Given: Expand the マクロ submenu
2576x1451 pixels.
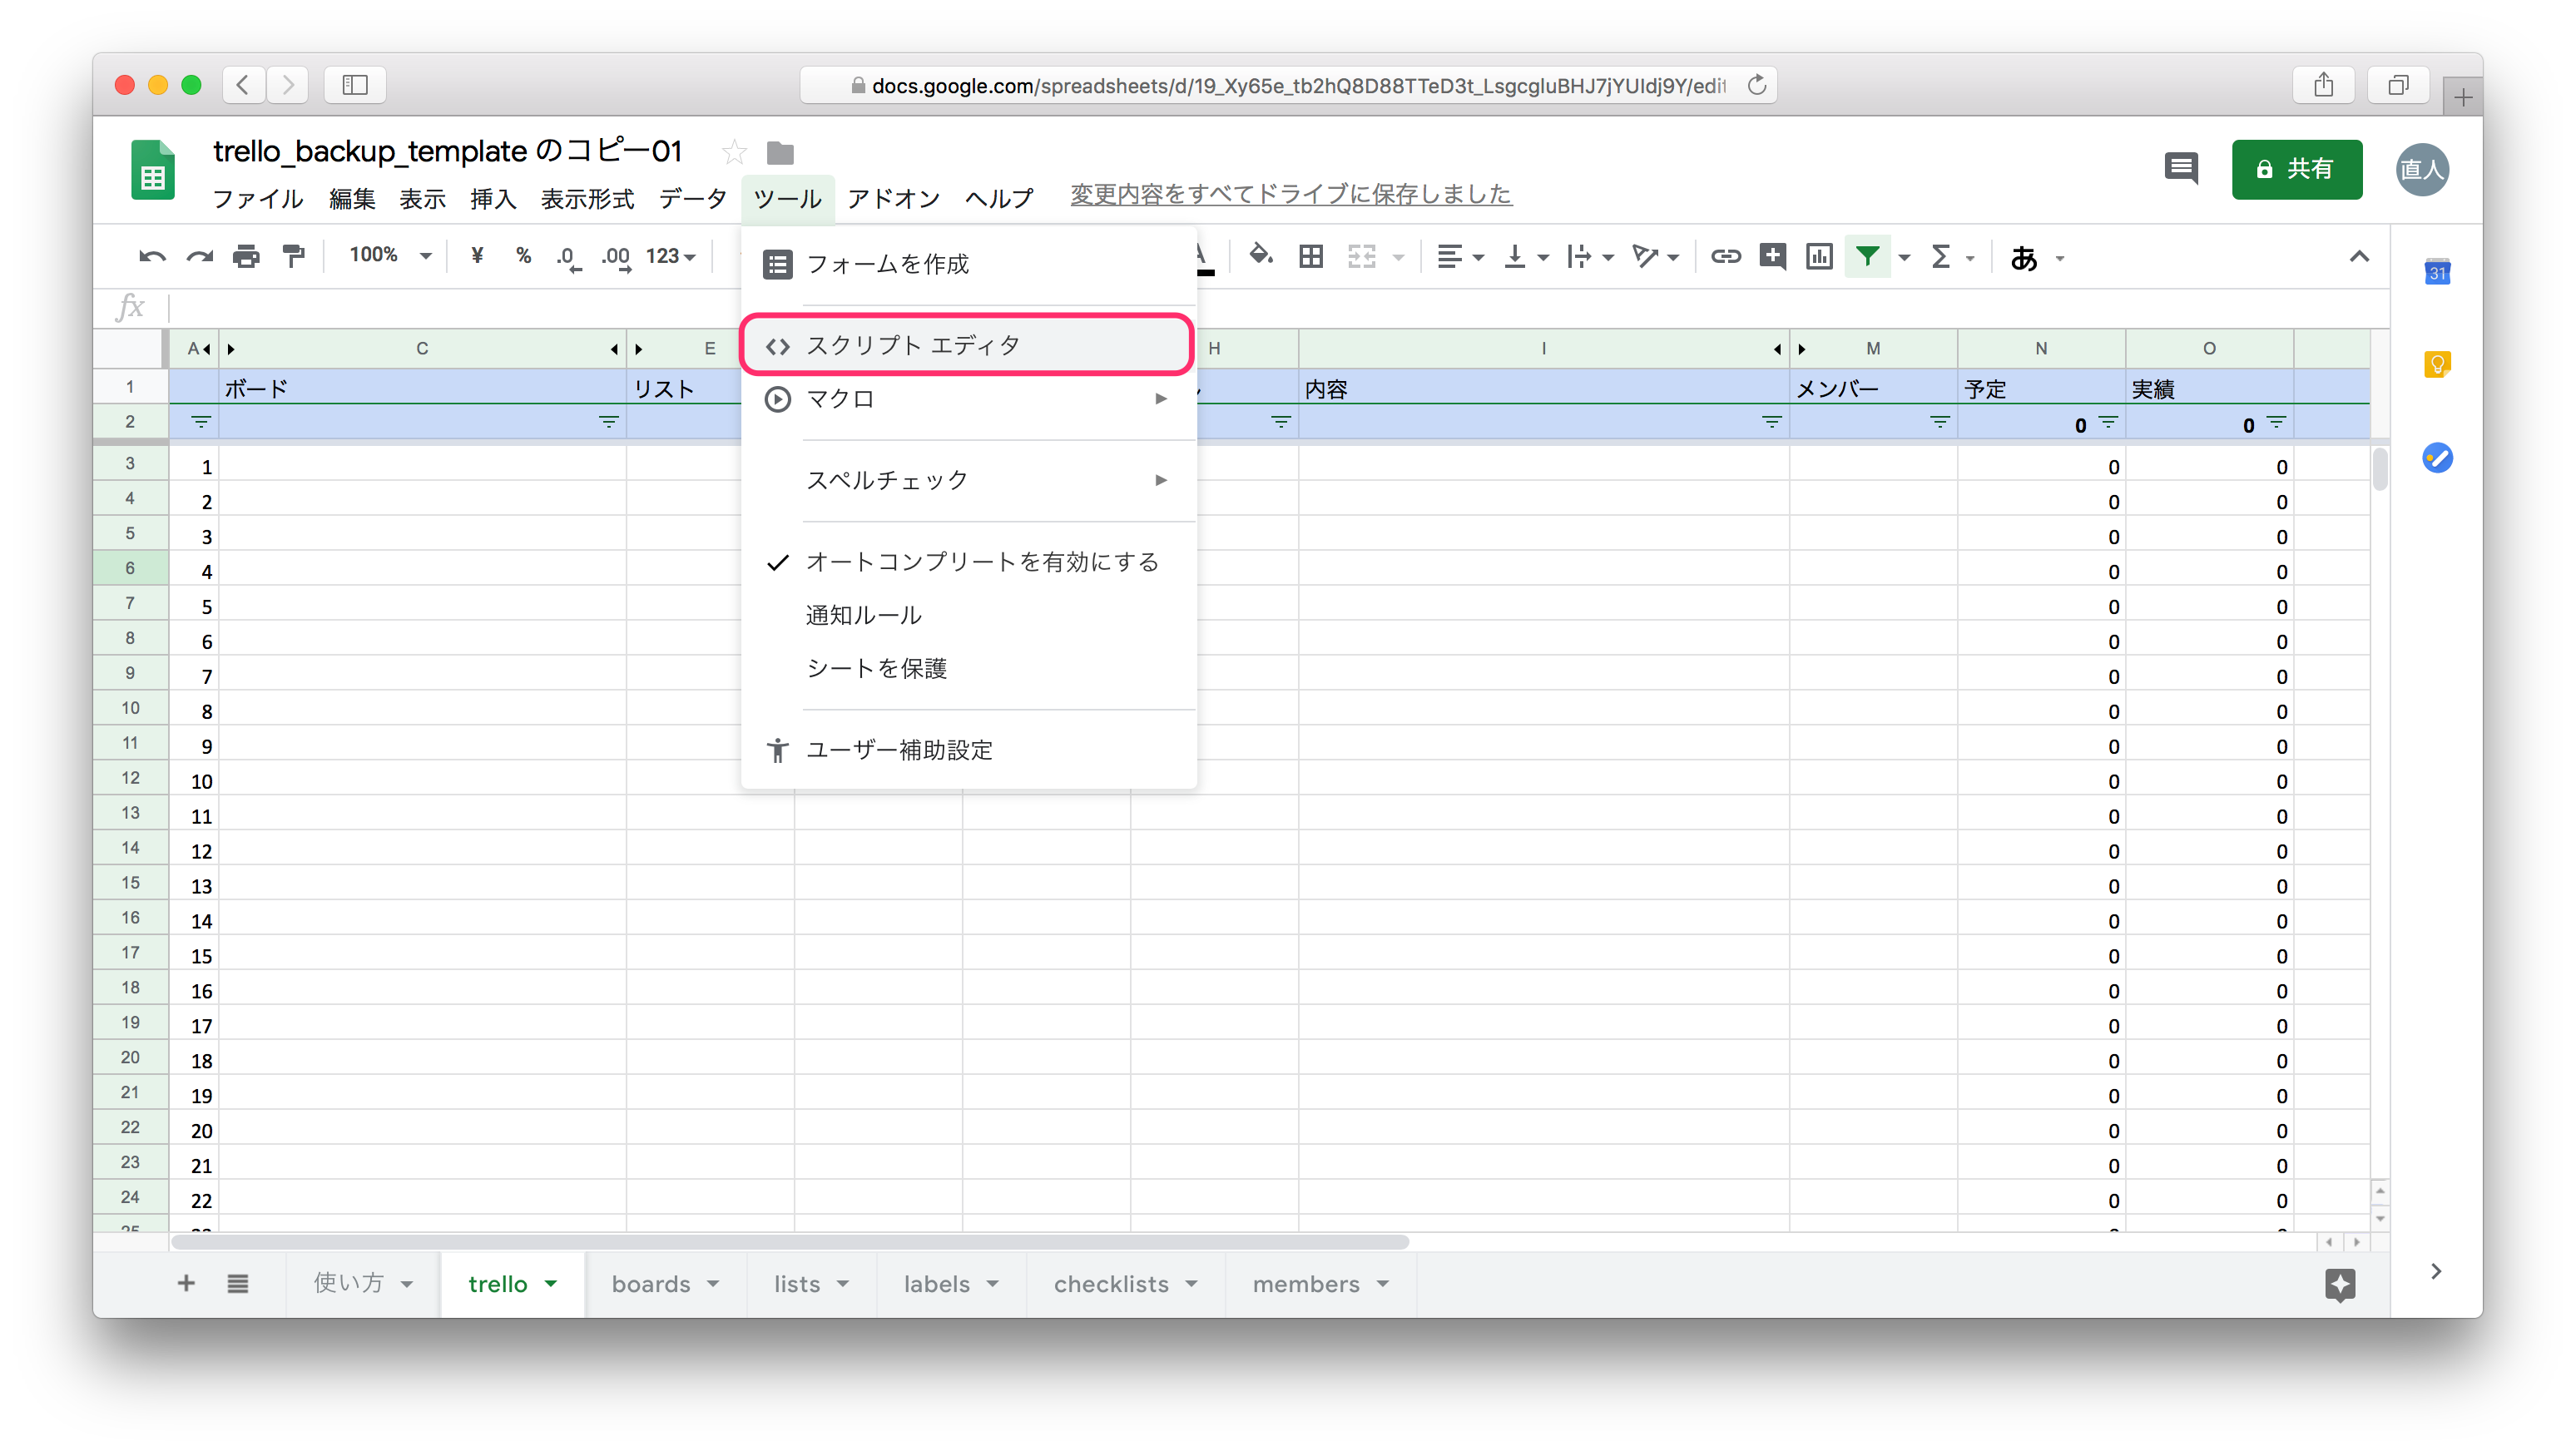Looking at the screenshot, I should pyautogui.click(x=967, y=399).
